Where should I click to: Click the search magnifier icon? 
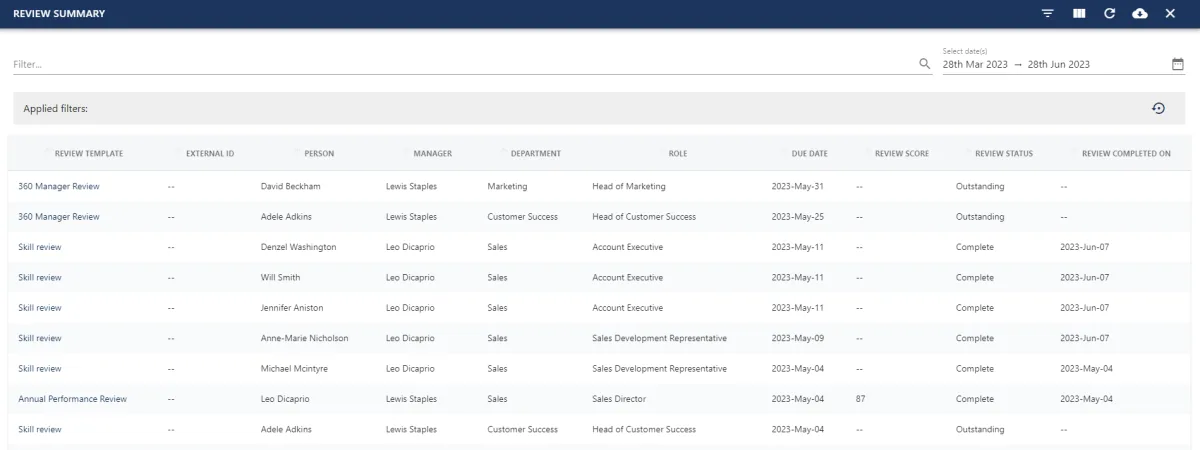coord(925,64)
